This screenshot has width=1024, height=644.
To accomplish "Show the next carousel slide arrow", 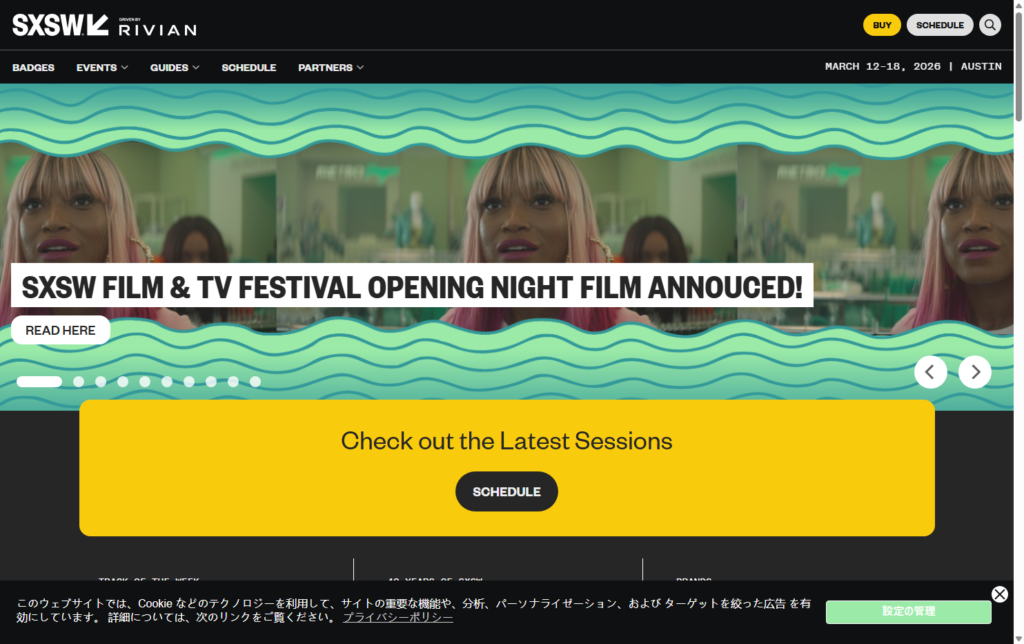I will pos(974,372).
